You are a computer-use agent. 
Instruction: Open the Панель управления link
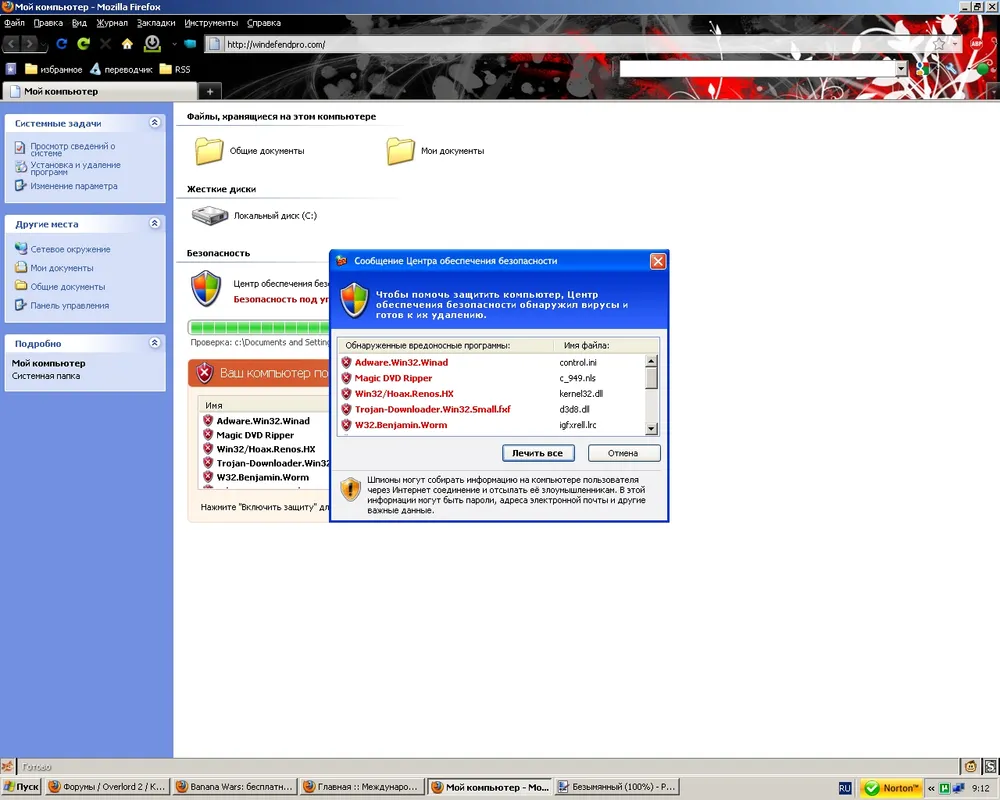click(x=69, y=306)
